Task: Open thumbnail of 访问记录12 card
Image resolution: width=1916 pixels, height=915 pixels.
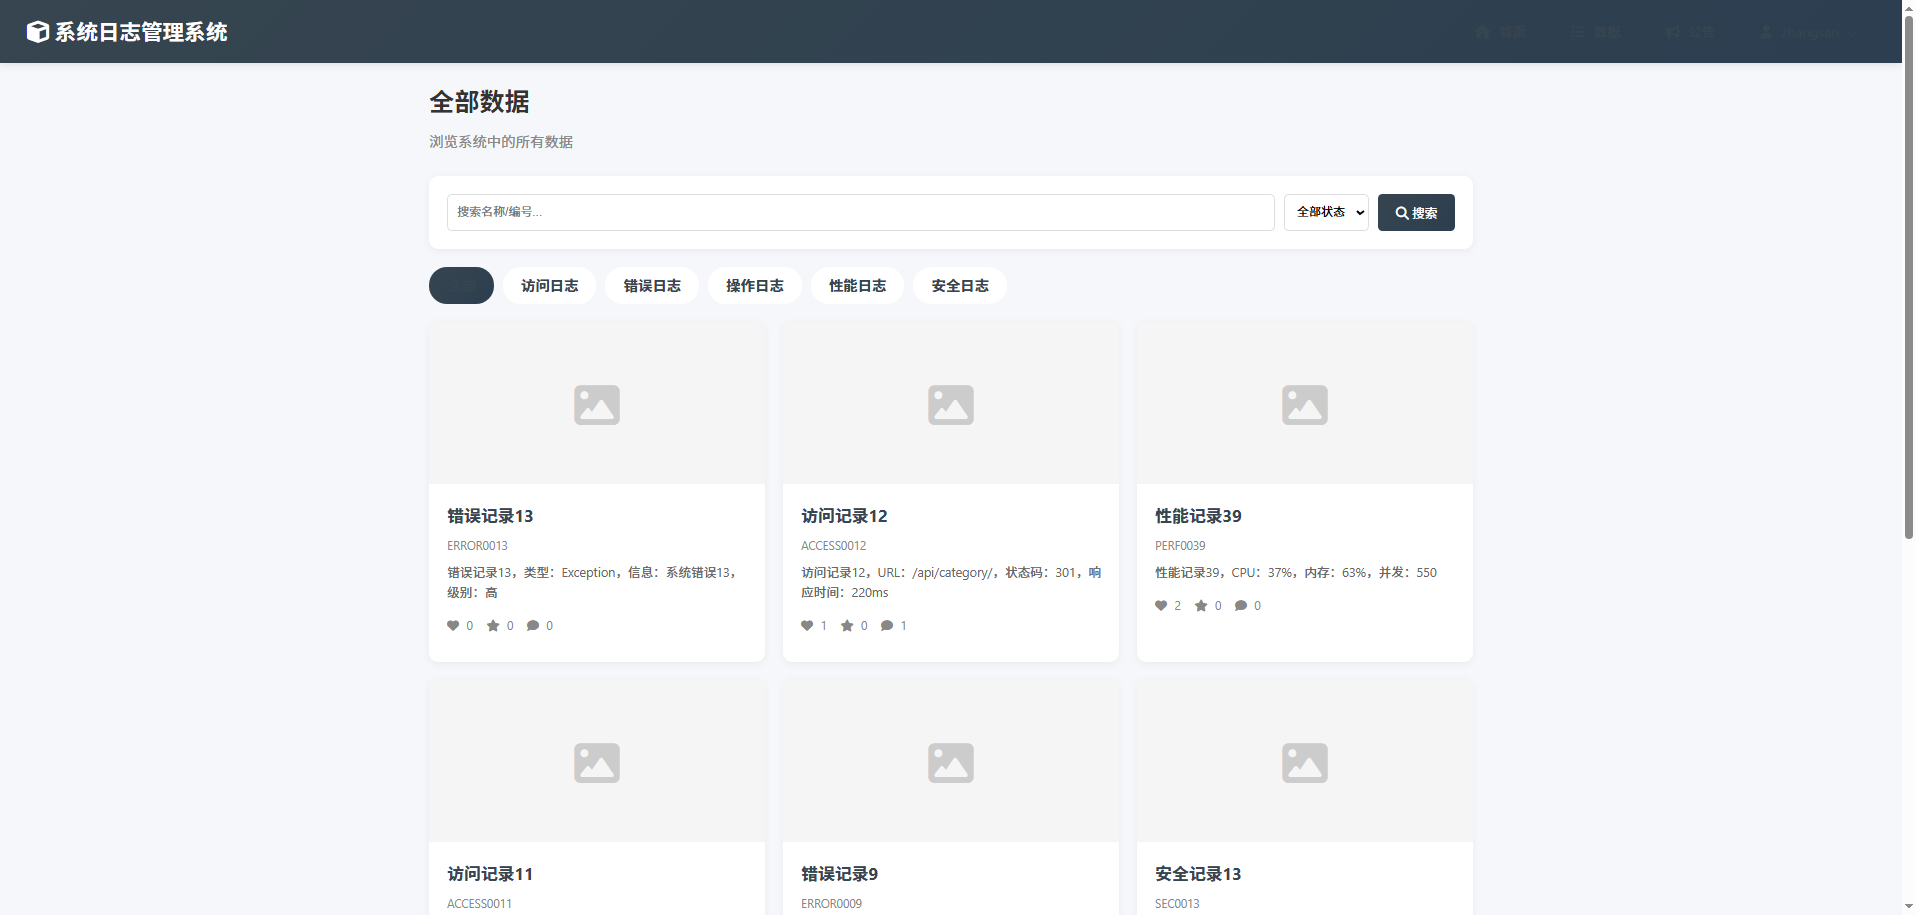Action: coord(951,404)
